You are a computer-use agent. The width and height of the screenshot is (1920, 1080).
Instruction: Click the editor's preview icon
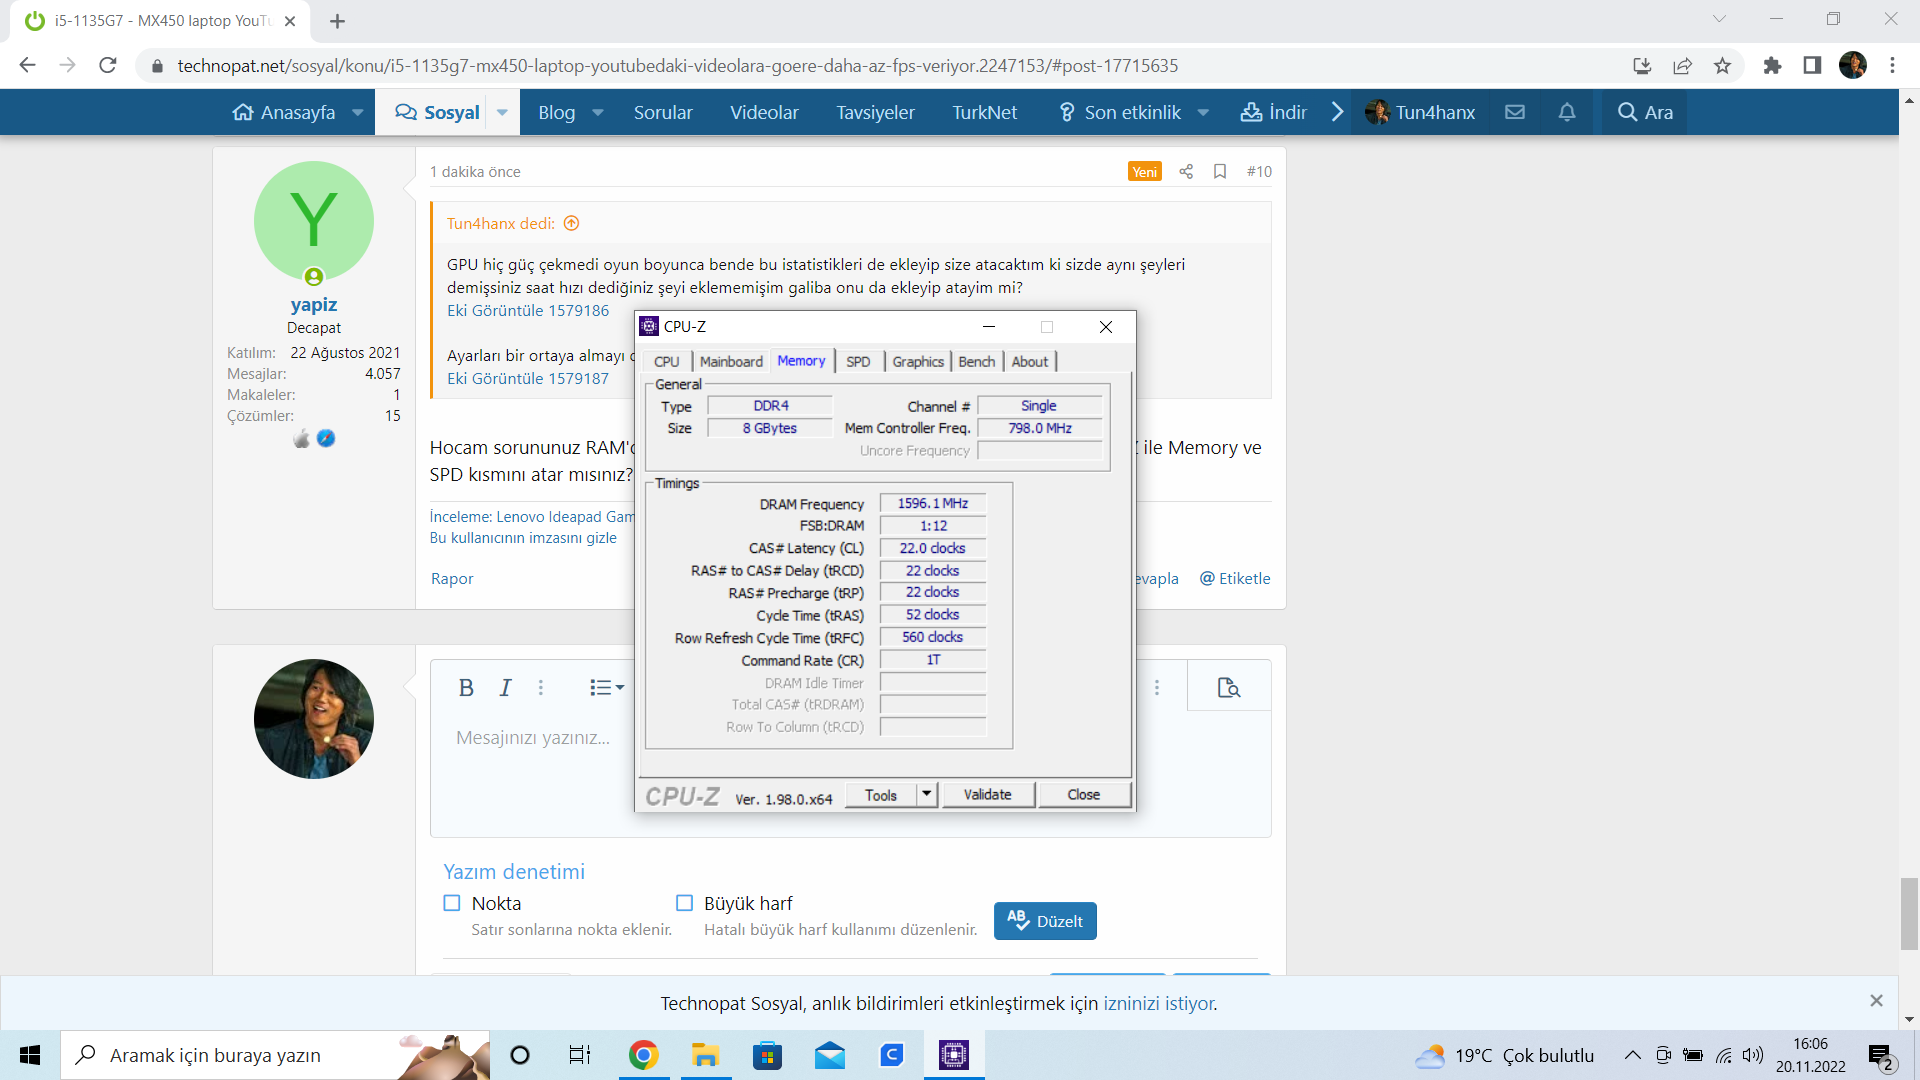(1229, 688)
